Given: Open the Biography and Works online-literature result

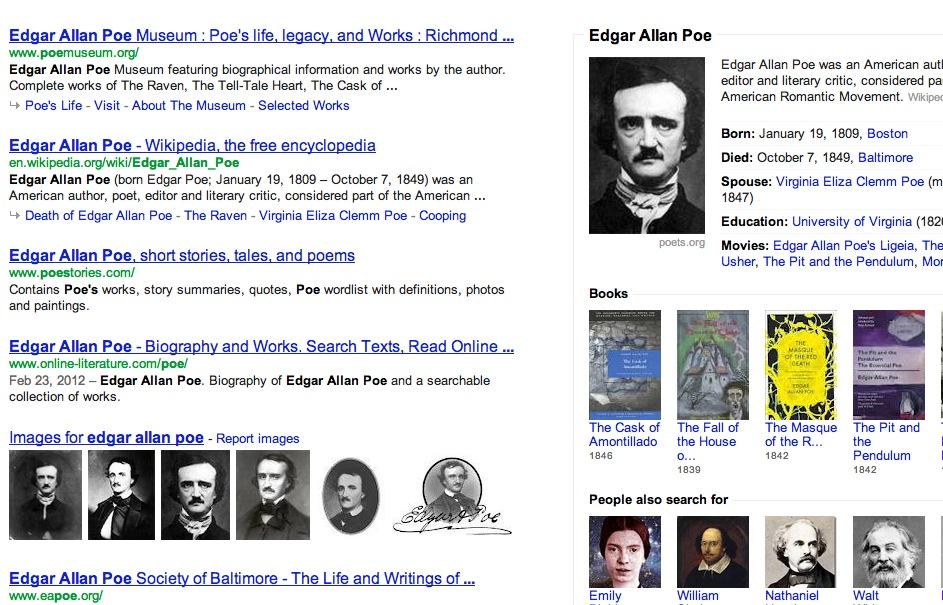Looking at the screenshot, I should [x=262, y=346].
